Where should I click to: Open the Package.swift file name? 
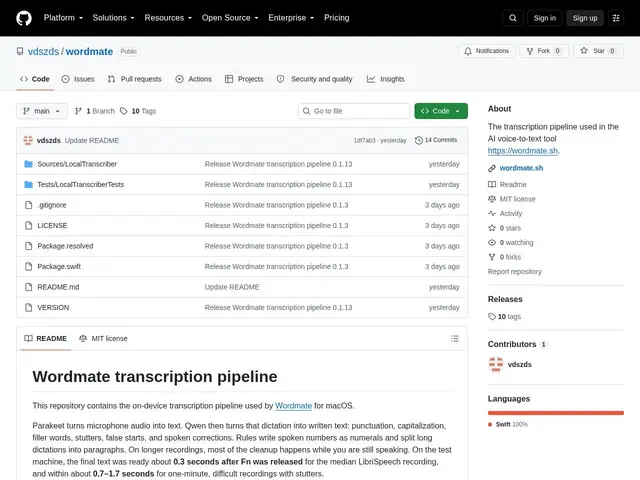tap(59, 267)
